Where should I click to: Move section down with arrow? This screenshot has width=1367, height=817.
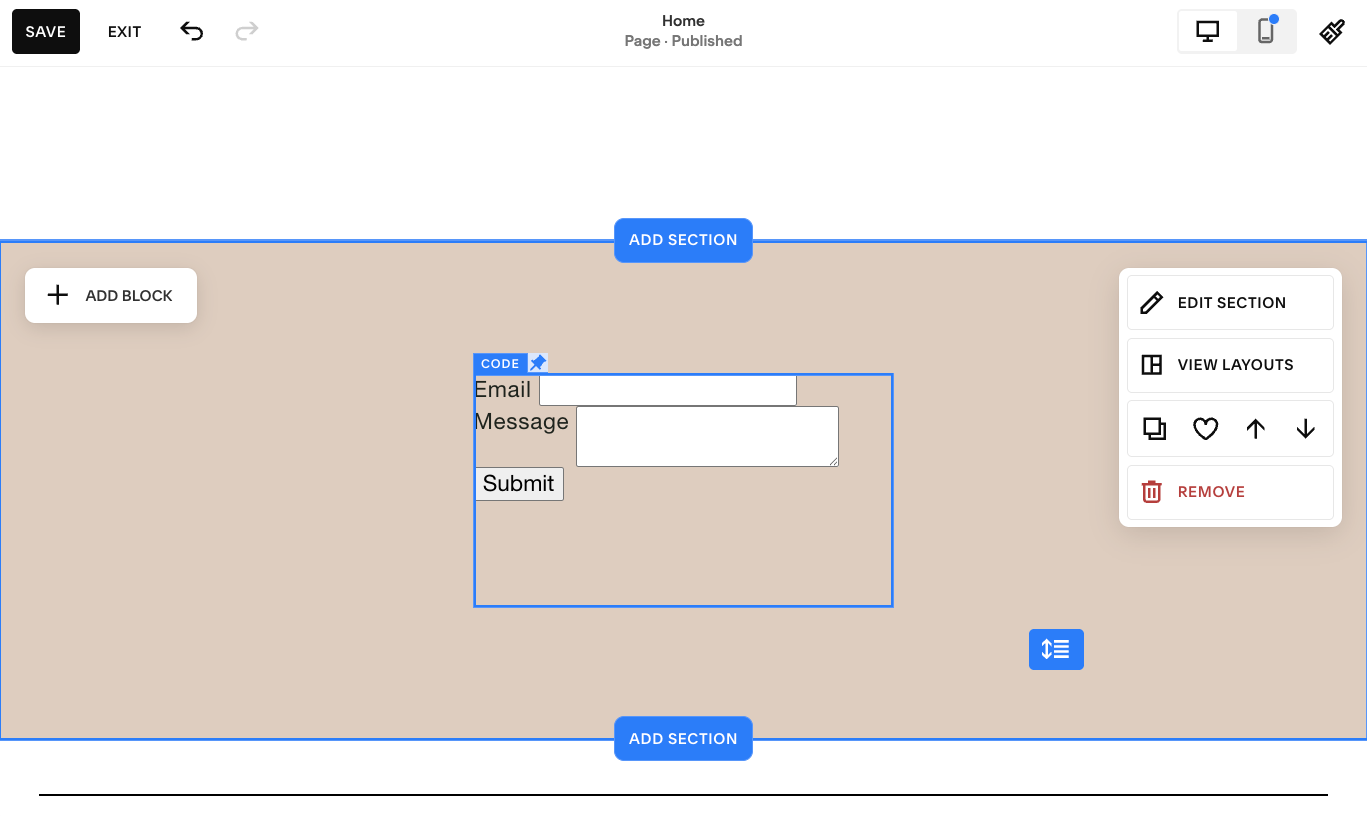click(1305, 429)
